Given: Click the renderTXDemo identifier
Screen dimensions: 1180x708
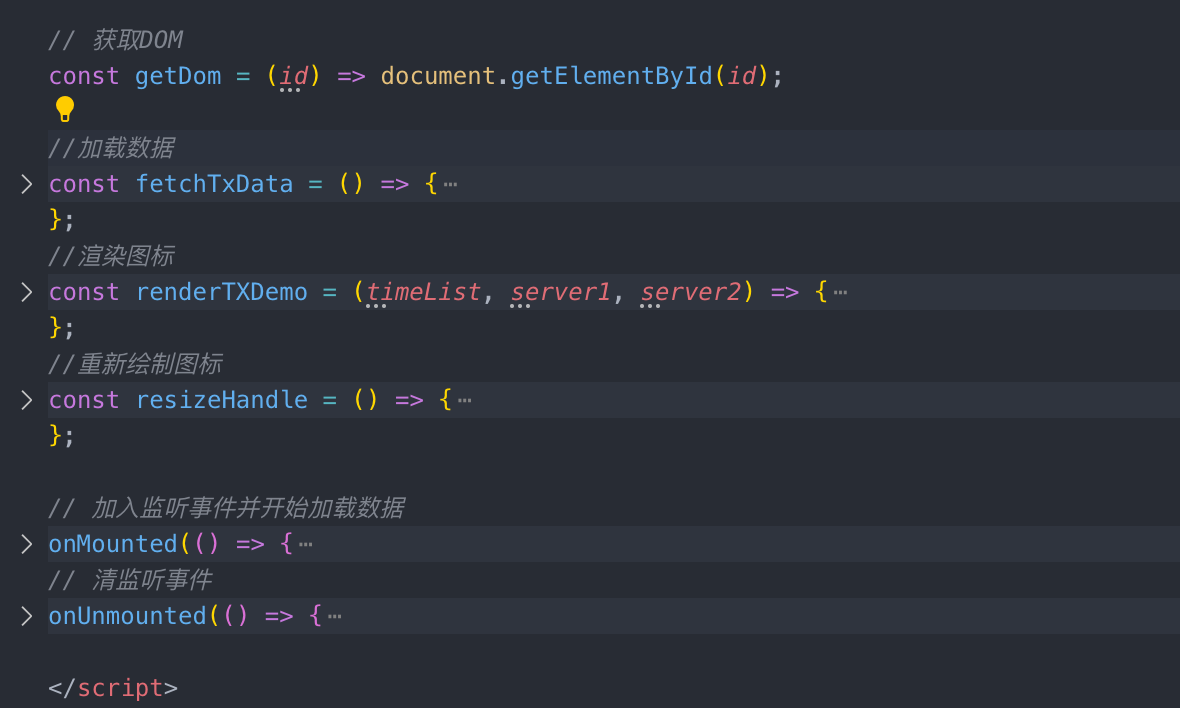Looking at the screenshot, I should coord(221,292).
